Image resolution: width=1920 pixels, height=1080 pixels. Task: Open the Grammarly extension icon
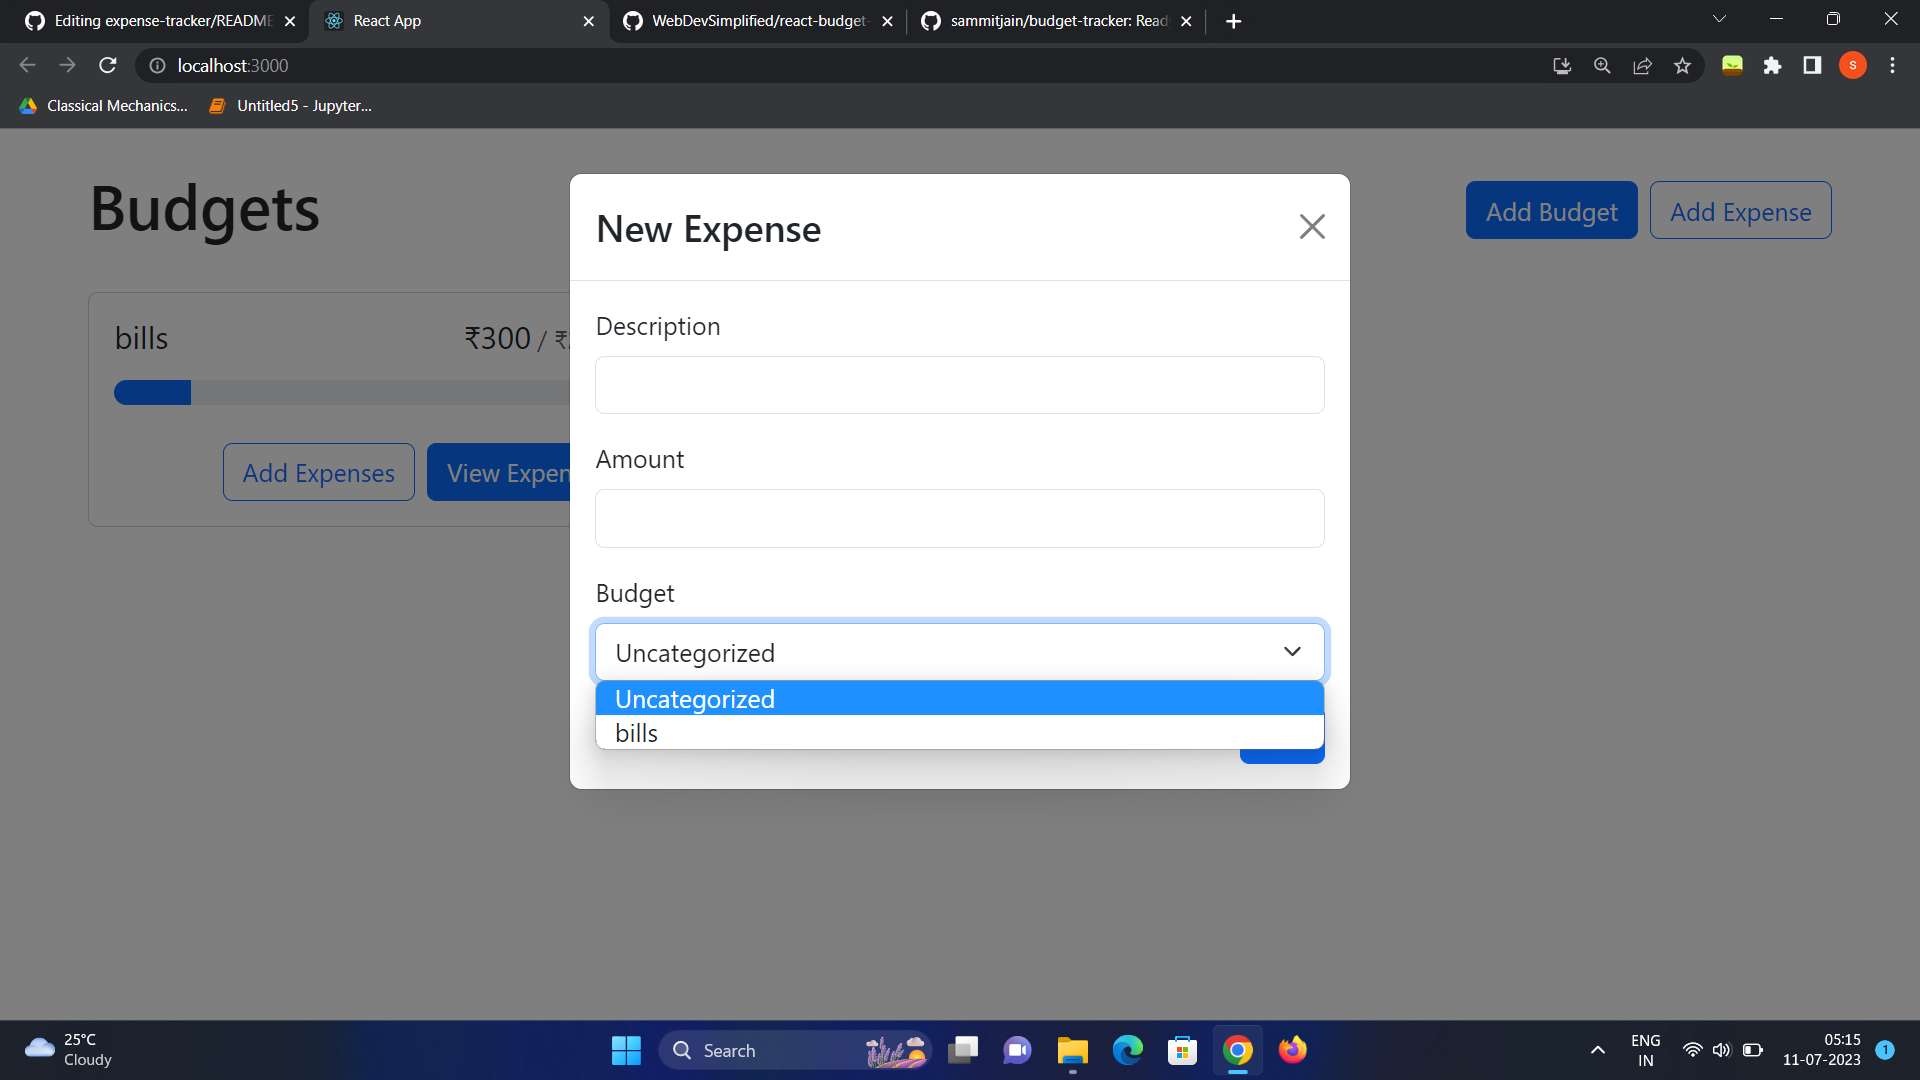[1732, 65]
